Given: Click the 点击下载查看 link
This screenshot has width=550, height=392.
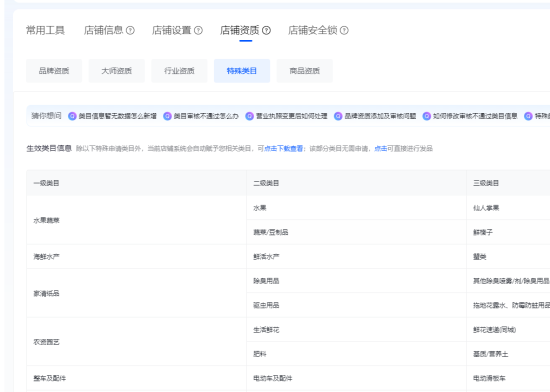Looking at the screenshot, I should click(x=283, y=149).
